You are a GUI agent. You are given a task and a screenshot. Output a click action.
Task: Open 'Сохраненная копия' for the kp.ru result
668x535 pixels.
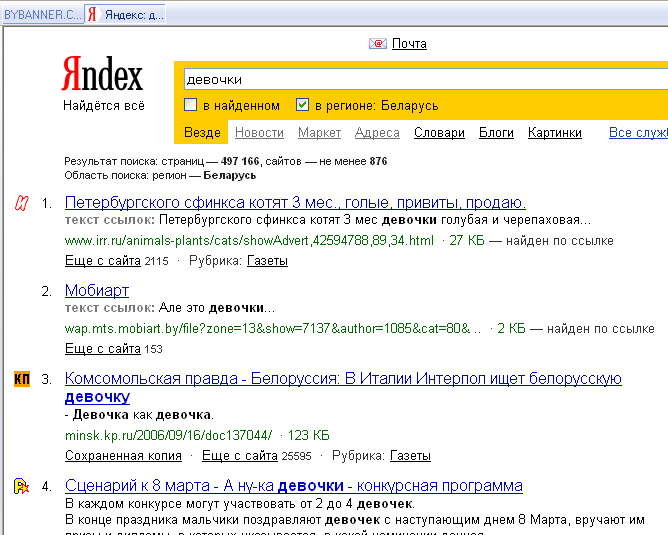123,456
